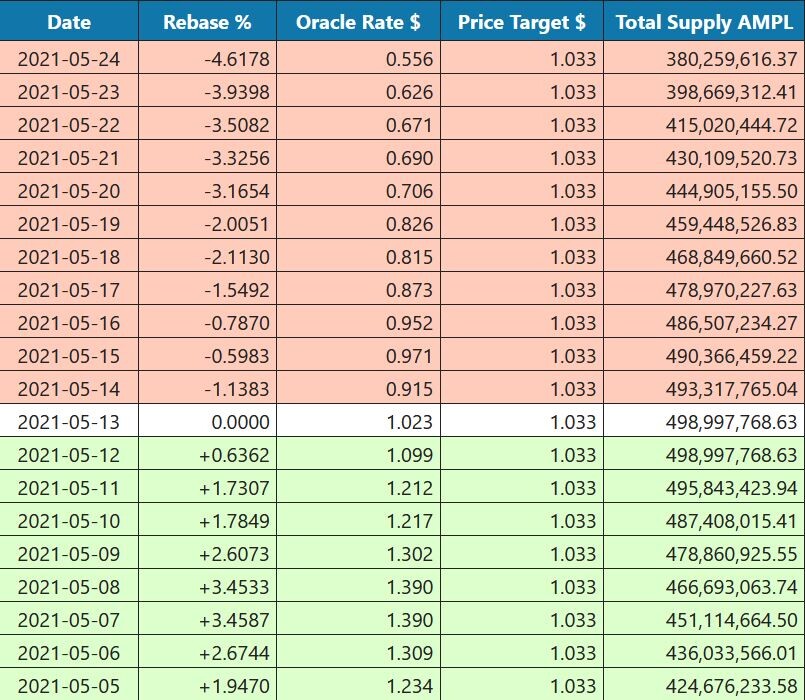Select date cell 2021-05-21

tap(69, 158)
